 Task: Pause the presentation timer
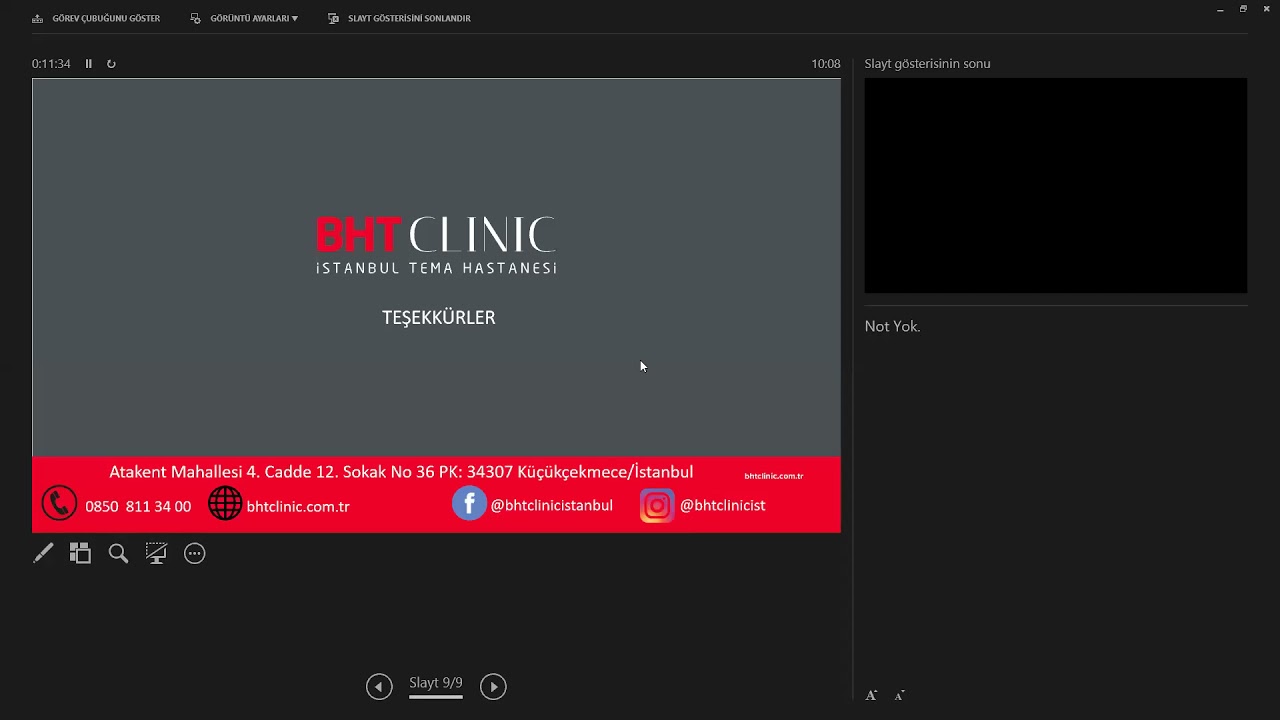click(x=88, y=64)
